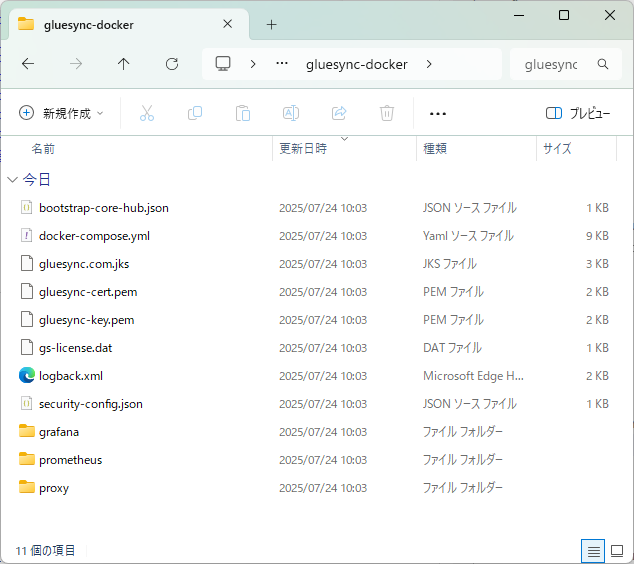Open chevron after PC icon in address bar
Screen dimensions: 634x564
point(253,64)
